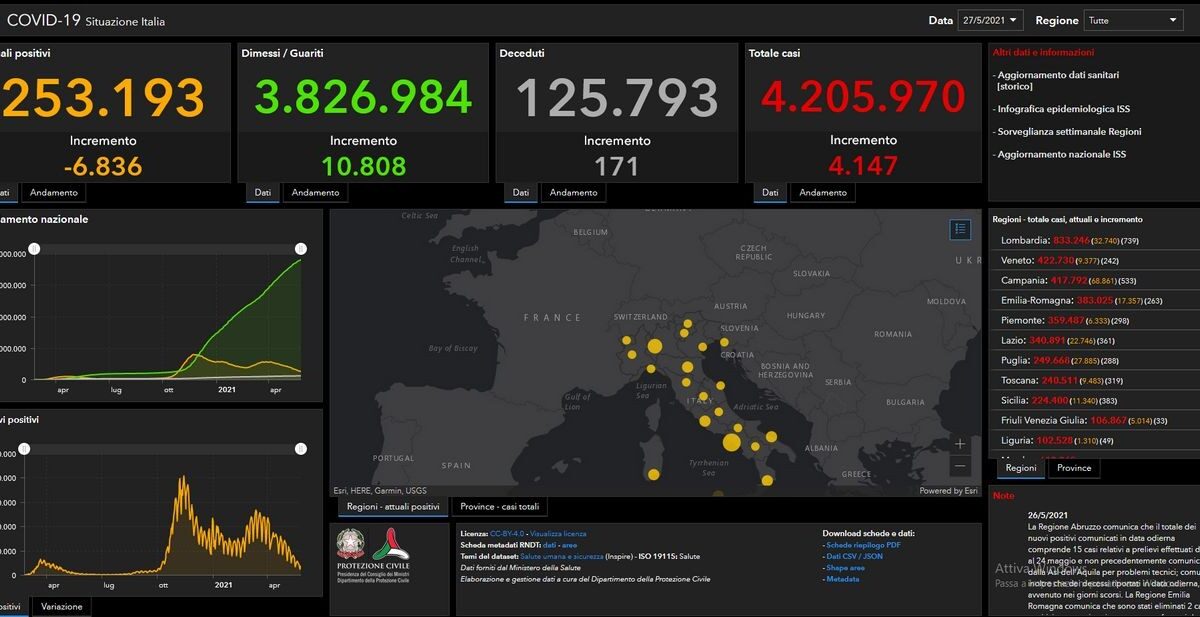Zoom out on the map with minus

click(x=960, y=466)
